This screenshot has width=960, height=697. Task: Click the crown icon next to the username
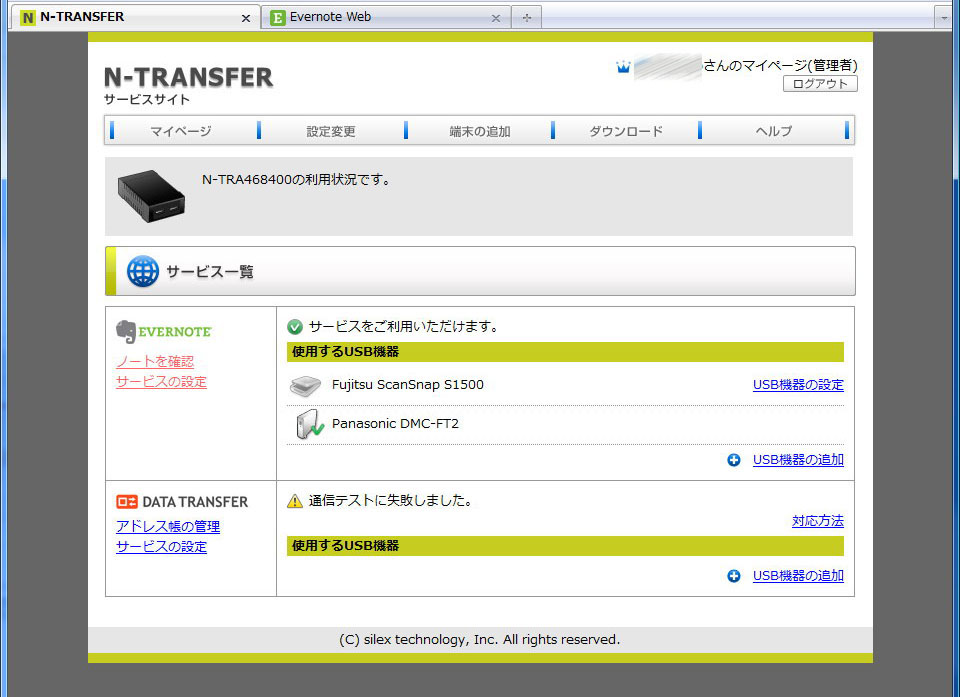click(x=623, y=67)
